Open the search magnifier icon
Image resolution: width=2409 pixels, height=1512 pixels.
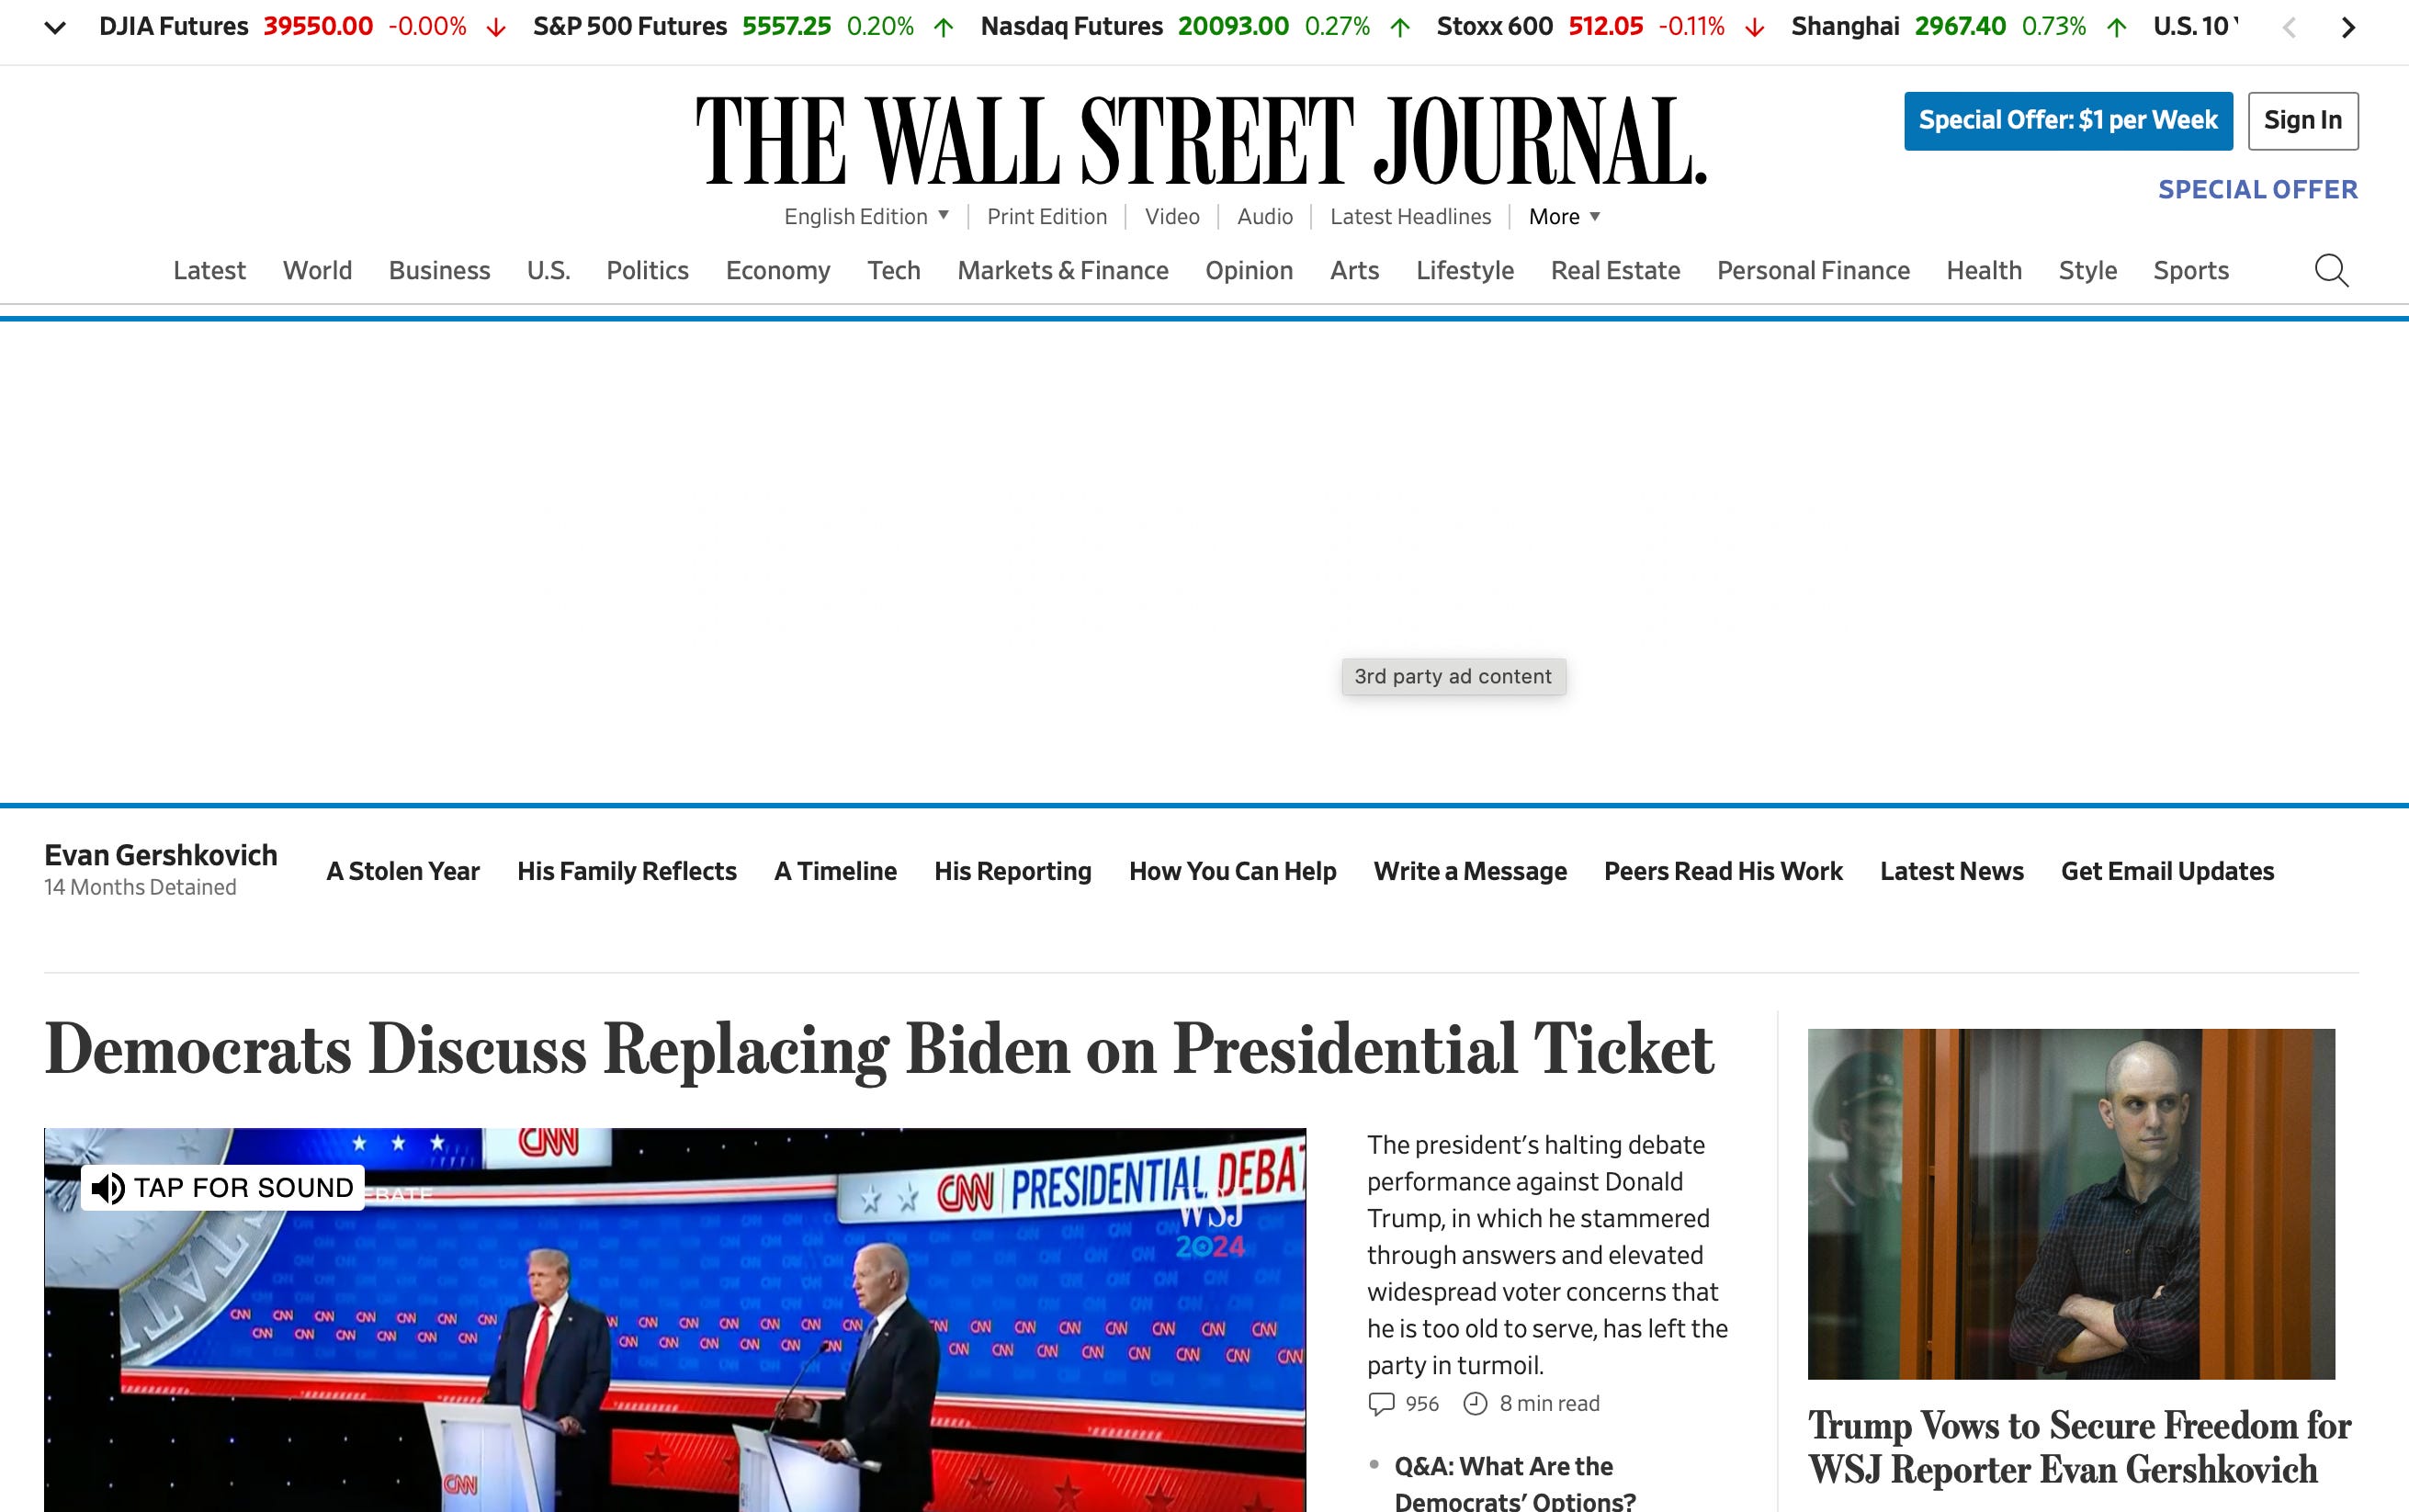click(x=2331, y=270)
